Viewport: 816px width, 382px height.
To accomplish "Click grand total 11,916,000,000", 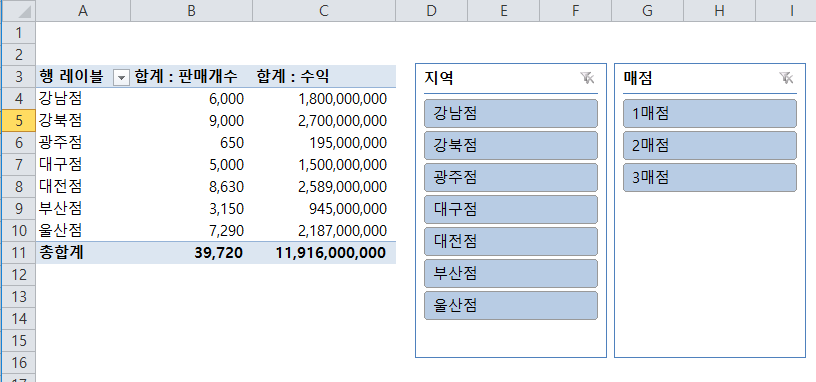I will pyautogui.click(x=324, y=252).
